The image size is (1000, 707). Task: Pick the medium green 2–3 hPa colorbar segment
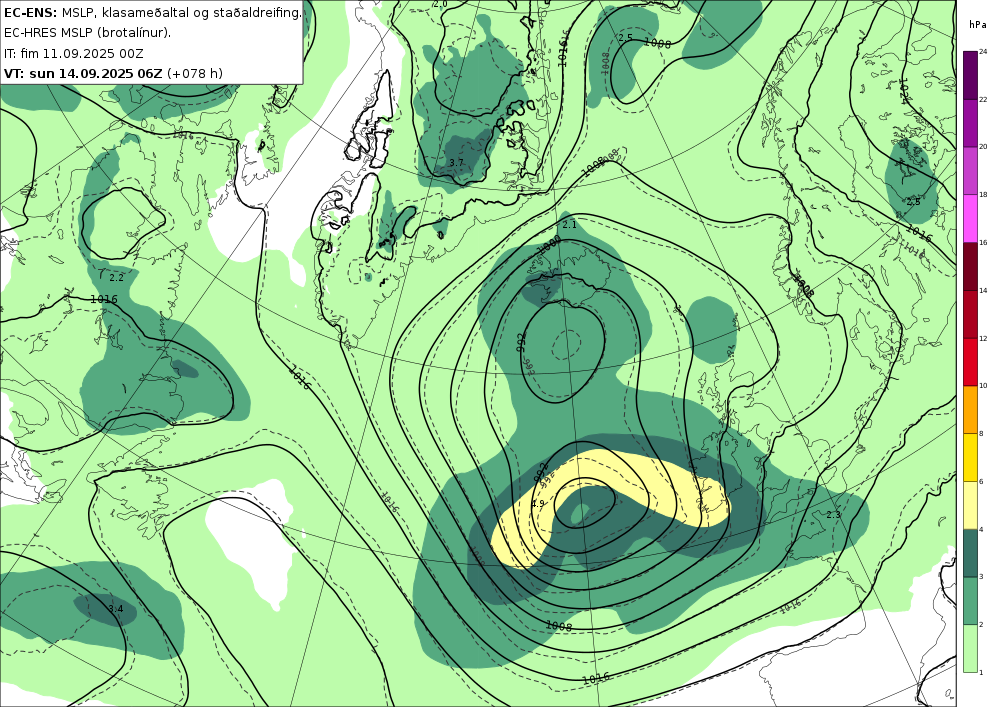tap(970, 600)
